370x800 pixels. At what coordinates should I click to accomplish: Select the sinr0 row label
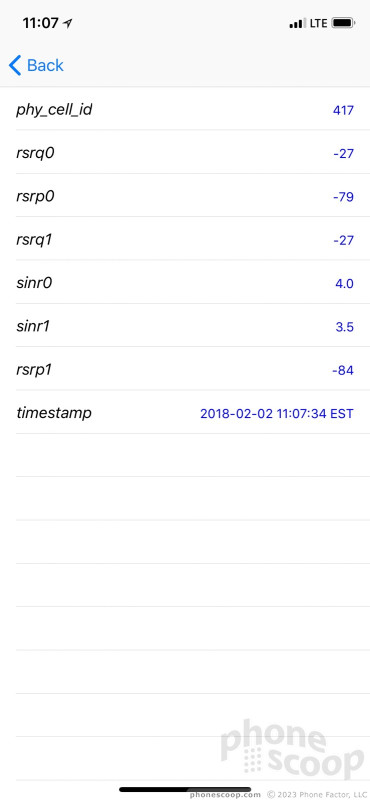point(34,283)
